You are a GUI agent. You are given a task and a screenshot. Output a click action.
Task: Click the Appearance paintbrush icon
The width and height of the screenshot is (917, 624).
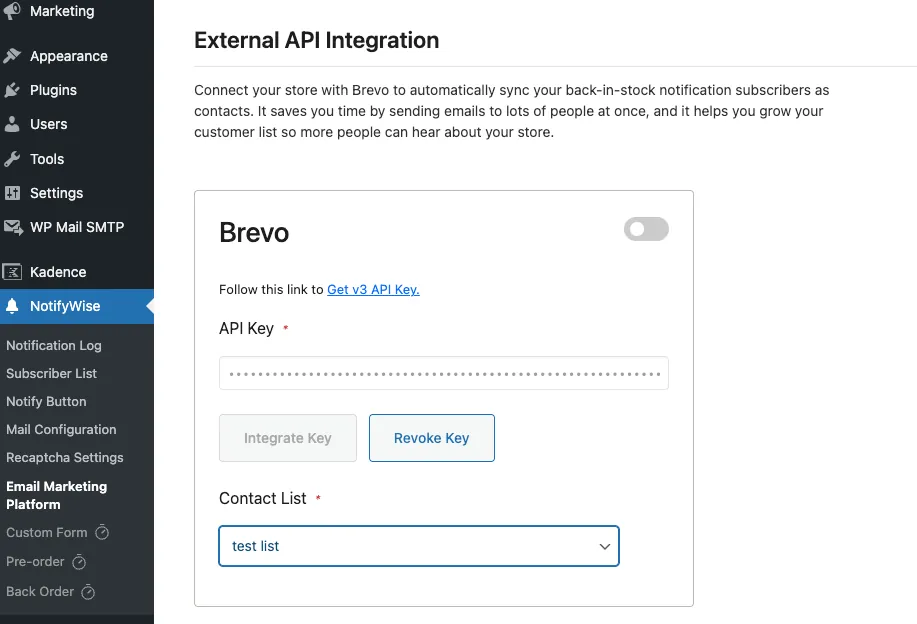point(12,56)
